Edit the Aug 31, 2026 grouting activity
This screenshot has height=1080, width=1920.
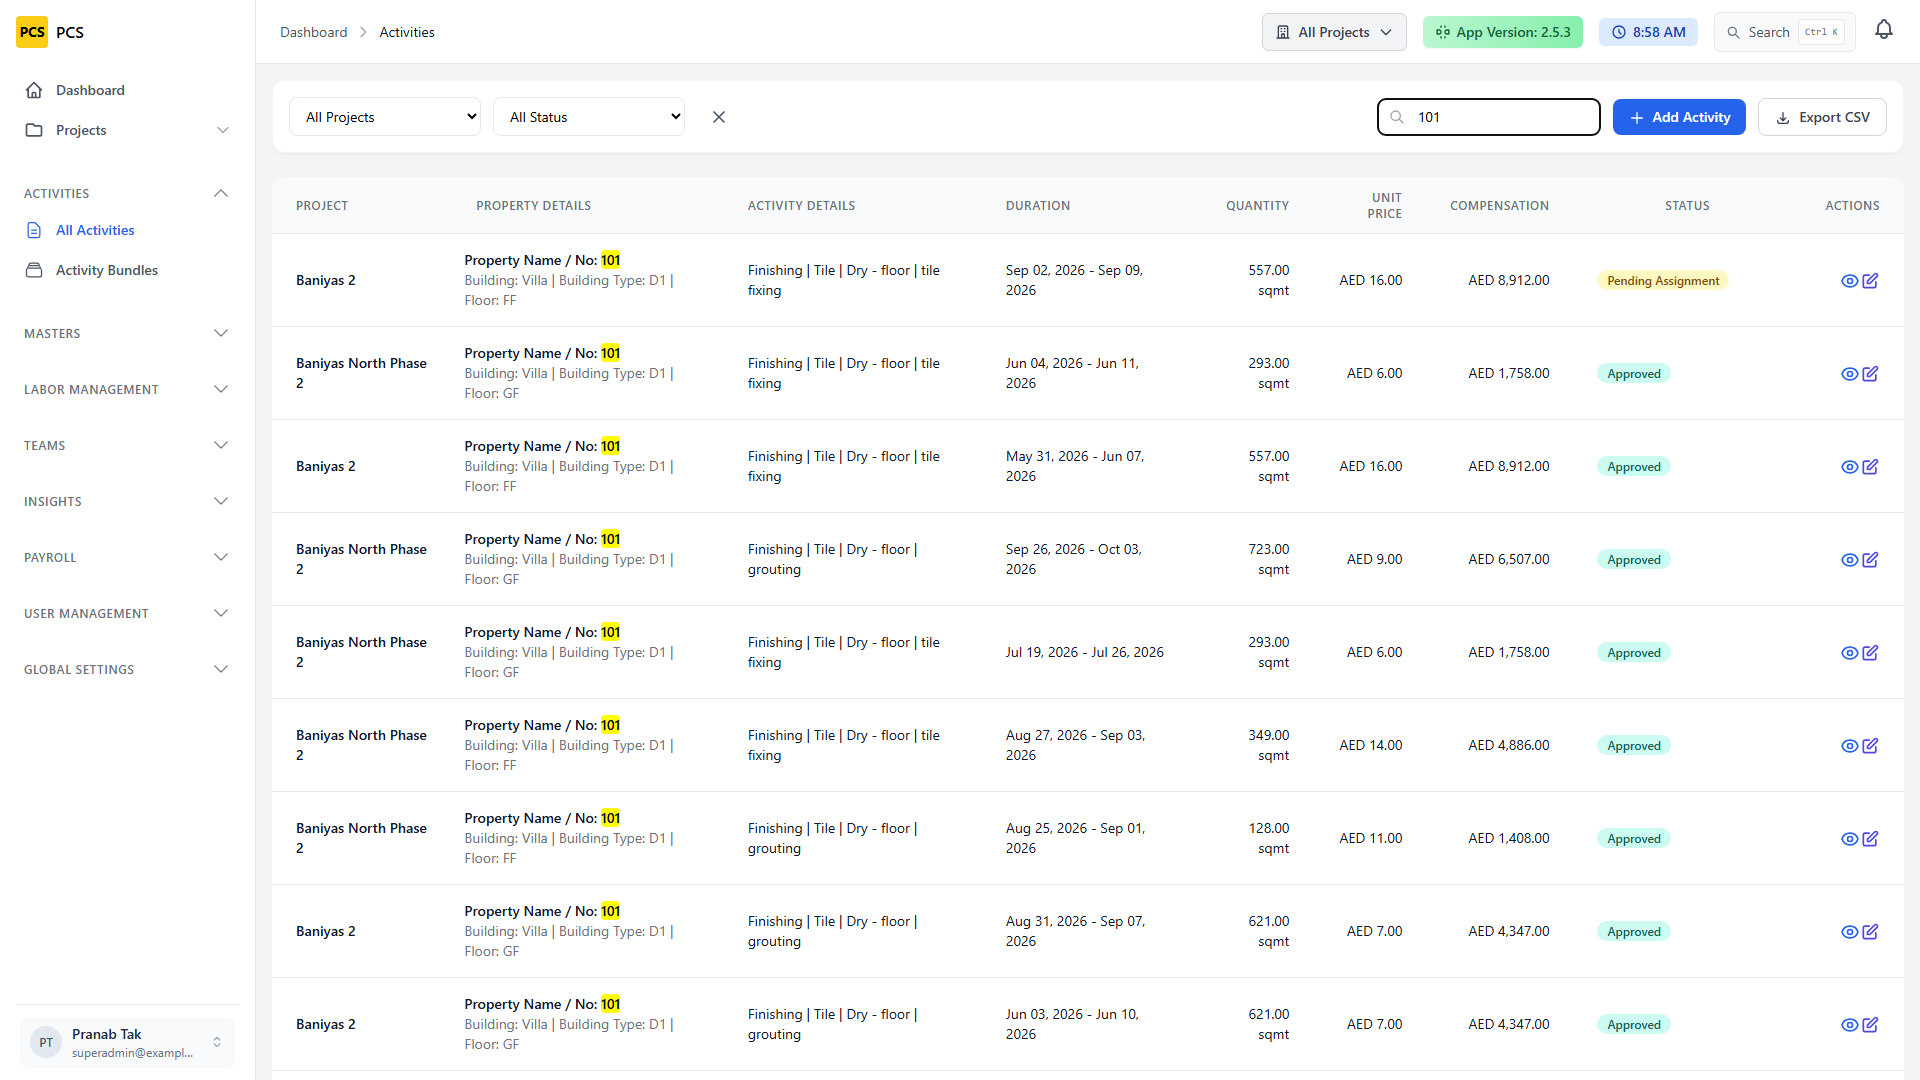pyautogui.click(x=1870, y=932)
